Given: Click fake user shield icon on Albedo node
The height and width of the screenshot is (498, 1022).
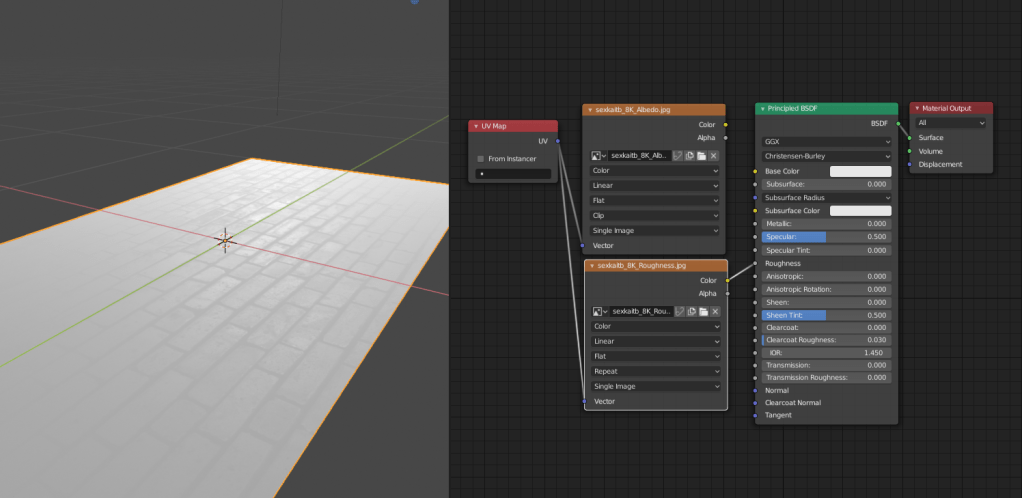Looking at the screenshot, I should 678,156.
